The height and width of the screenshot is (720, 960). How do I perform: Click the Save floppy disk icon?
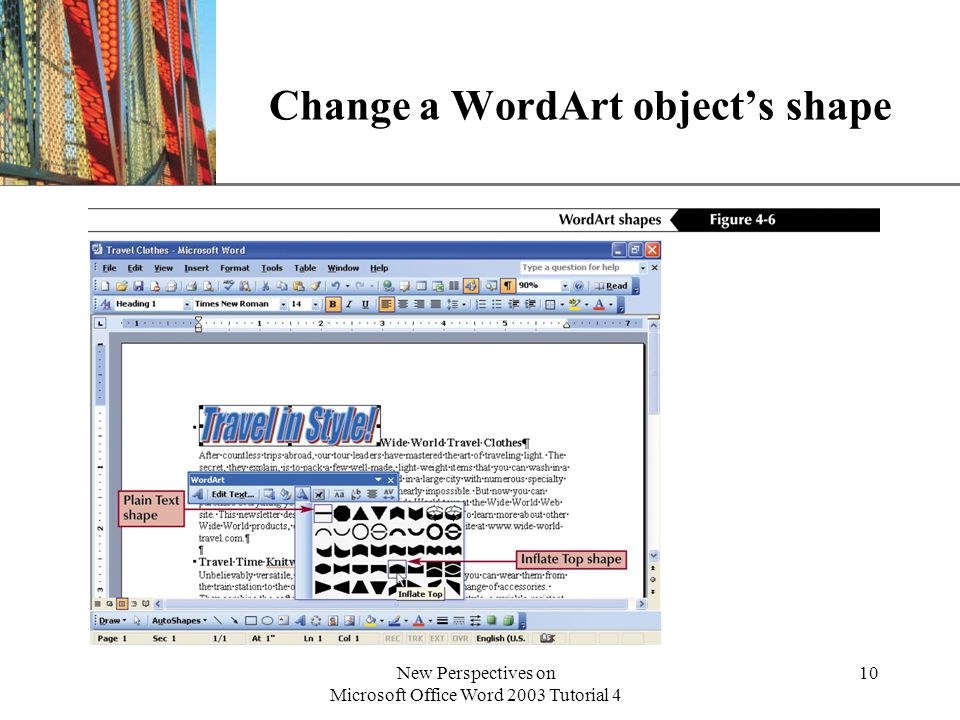[x=138, y=286]
